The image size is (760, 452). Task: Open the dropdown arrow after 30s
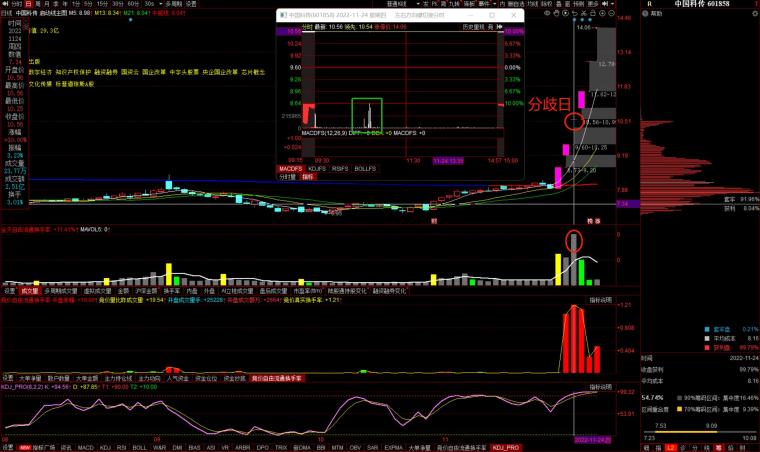tap(160, 3)
